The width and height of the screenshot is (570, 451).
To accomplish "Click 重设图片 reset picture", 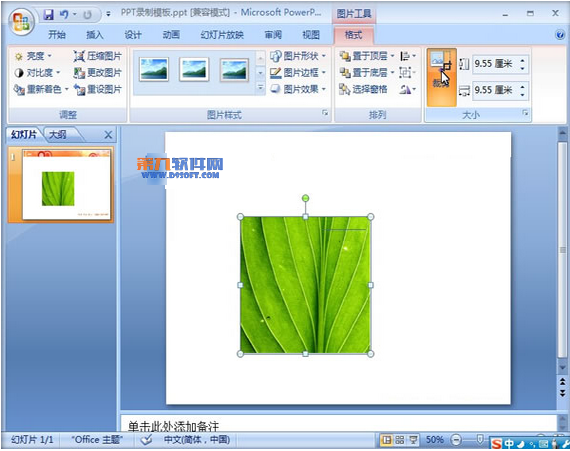I will 97,89.
